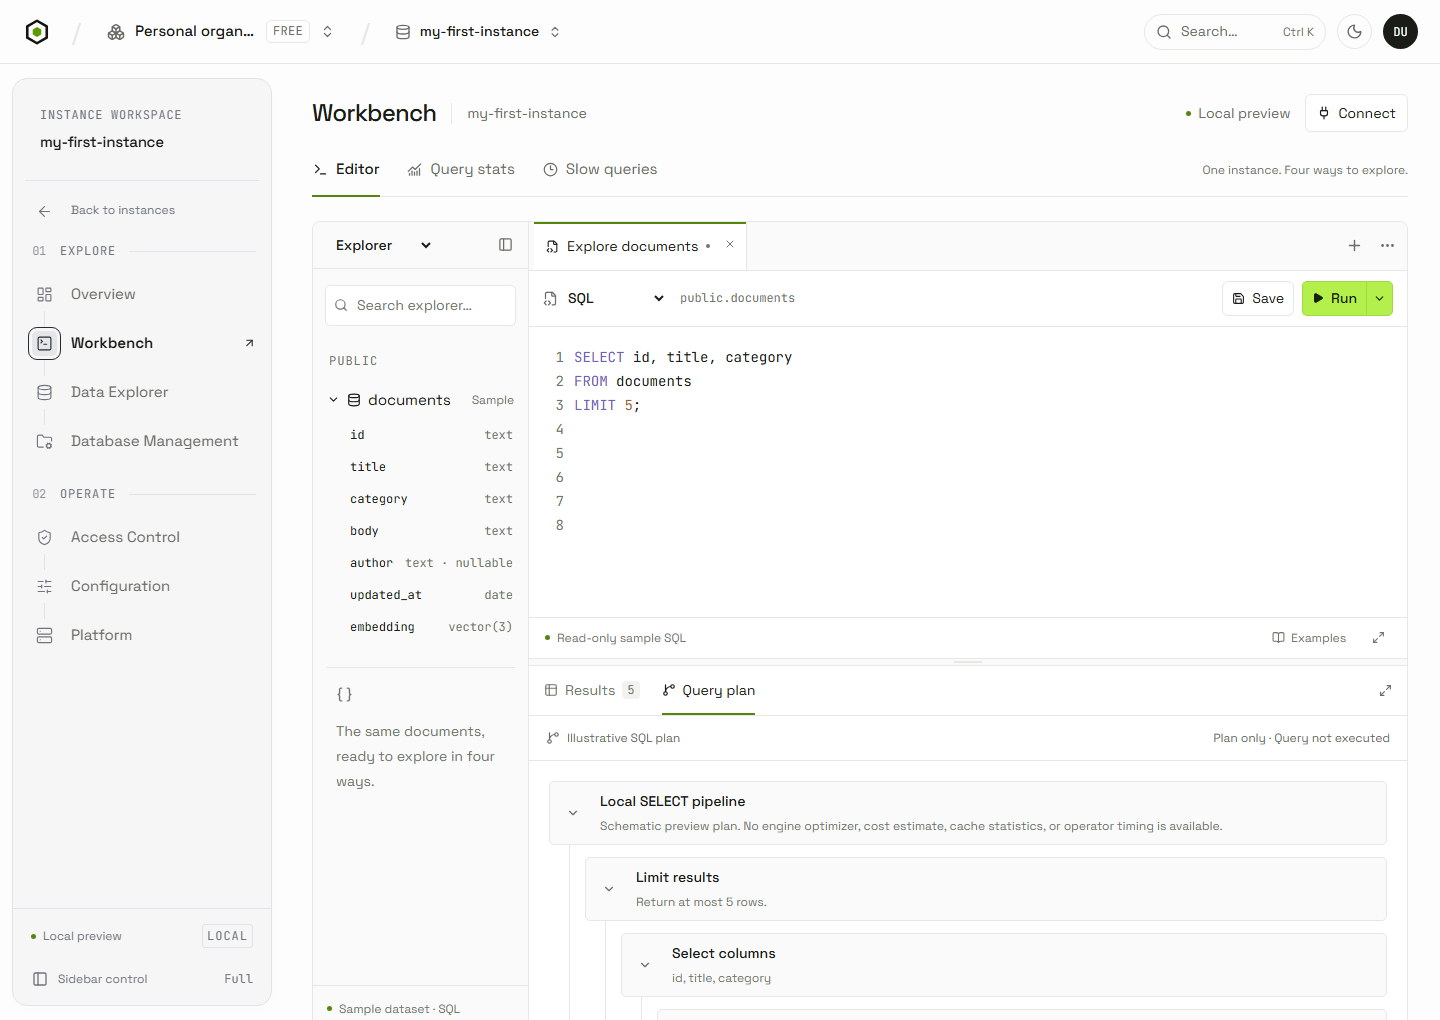Select the Editor tab
Image resolution: width=1440 pixels, height=1020 pixels.
[346, 169]
